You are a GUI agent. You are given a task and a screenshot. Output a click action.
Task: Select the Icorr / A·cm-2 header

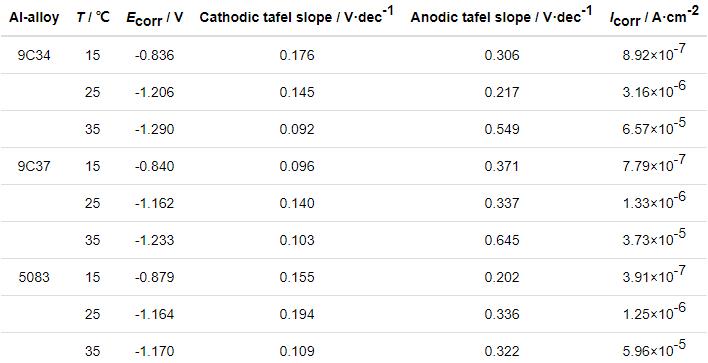pyautogui.click(x=654, y=18)
